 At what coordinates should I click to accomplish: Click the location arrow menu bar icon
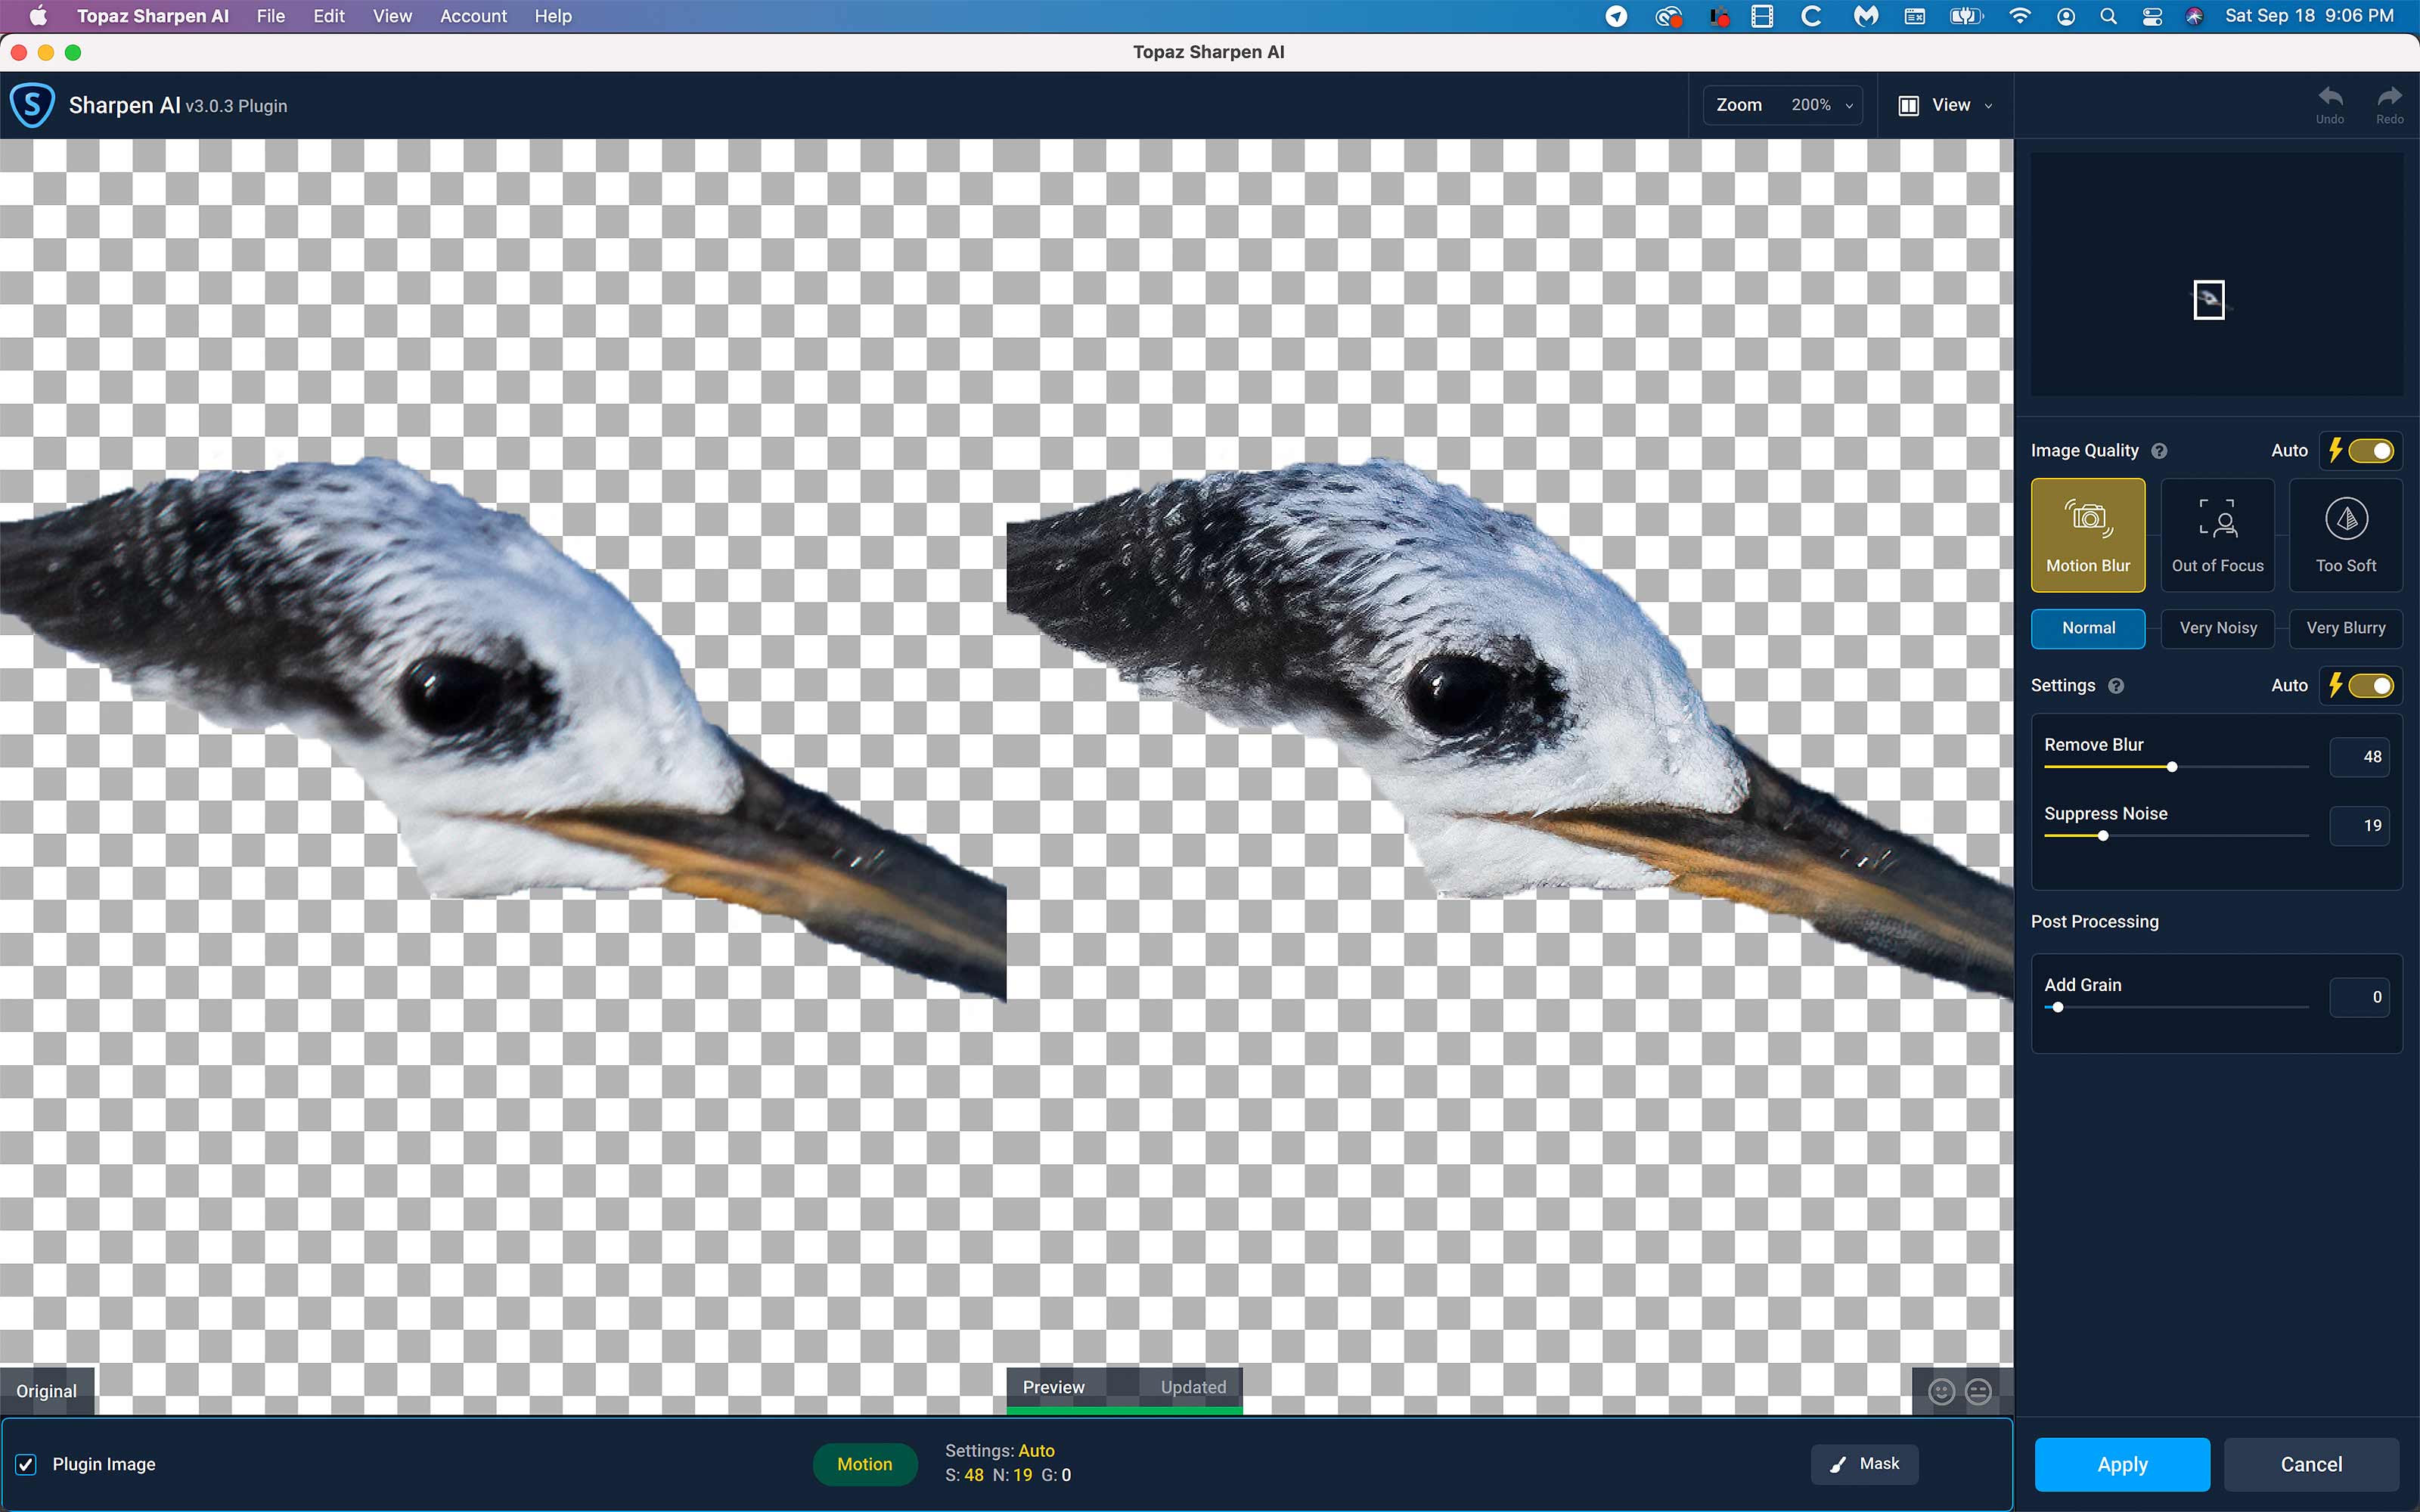pos(1616,16)
